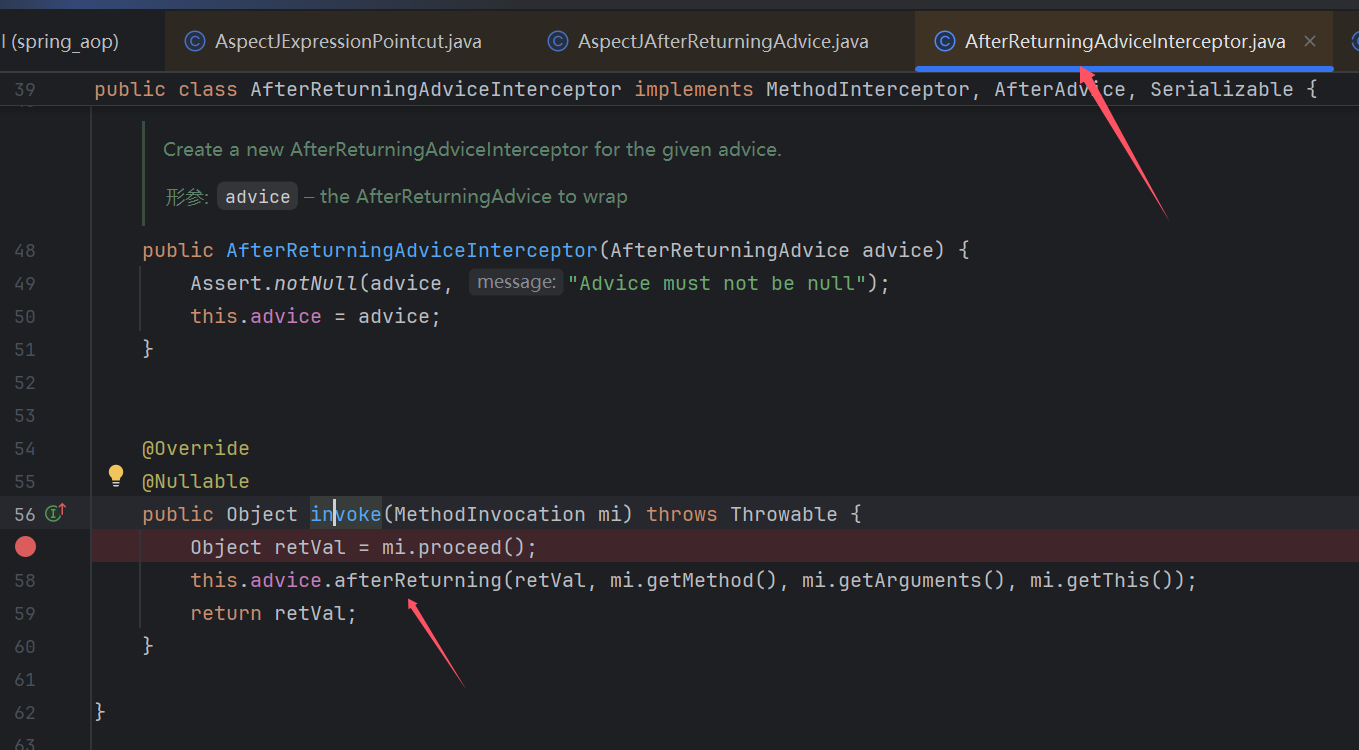Click mi.getArguments() on line 58
The width and height of the screenshot is (1359, 750).
(904, 580)
